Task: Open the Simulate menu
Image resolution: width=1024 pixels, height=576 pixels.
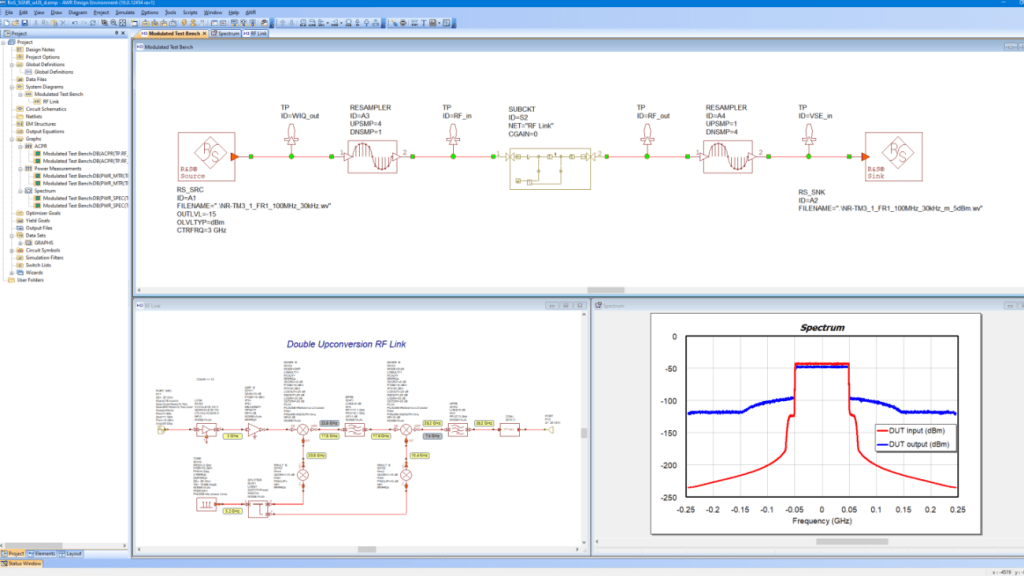Action: (125, 12)
